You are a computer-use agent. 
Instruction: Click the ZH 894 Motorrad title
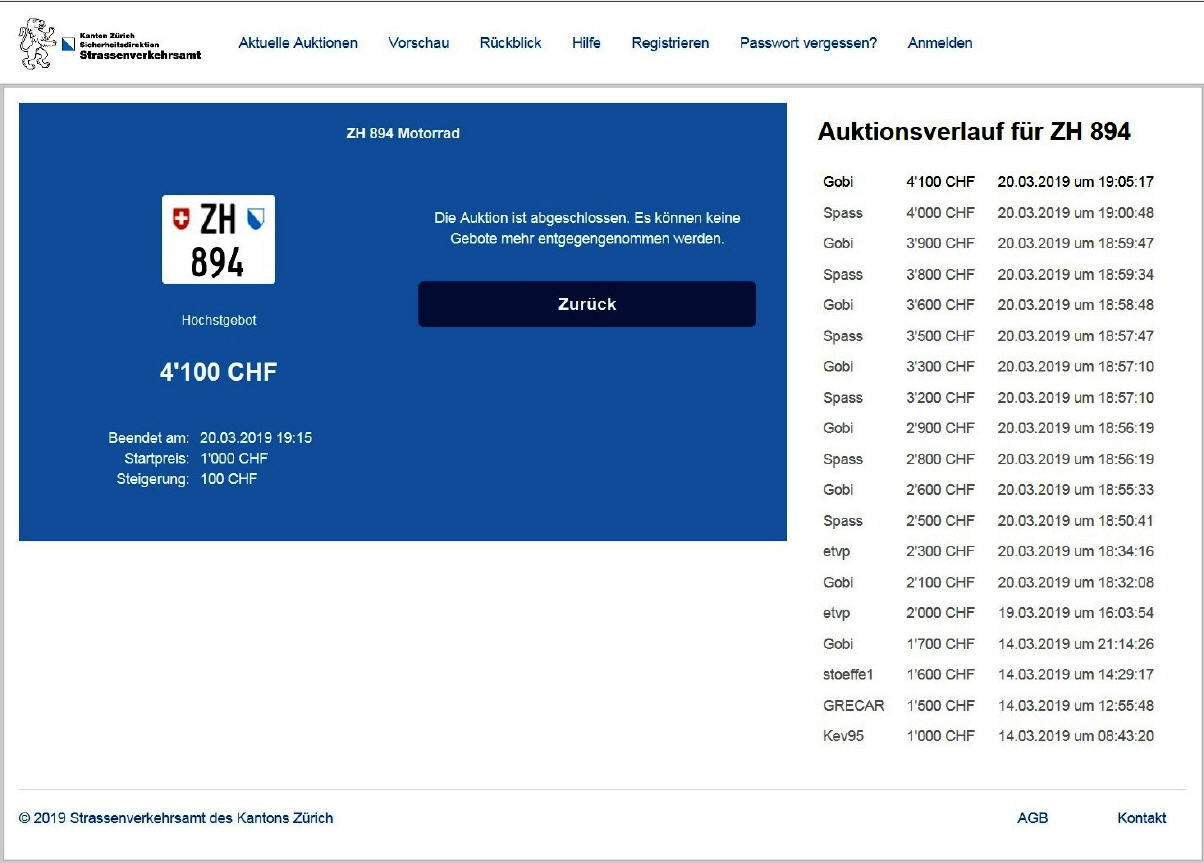pos(402,133)
